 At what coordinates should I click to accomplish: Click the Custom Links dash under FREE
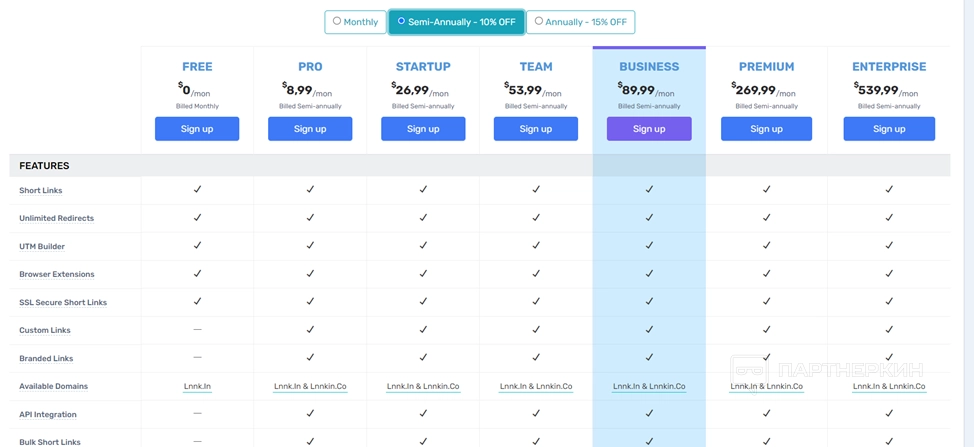[197, 329]
